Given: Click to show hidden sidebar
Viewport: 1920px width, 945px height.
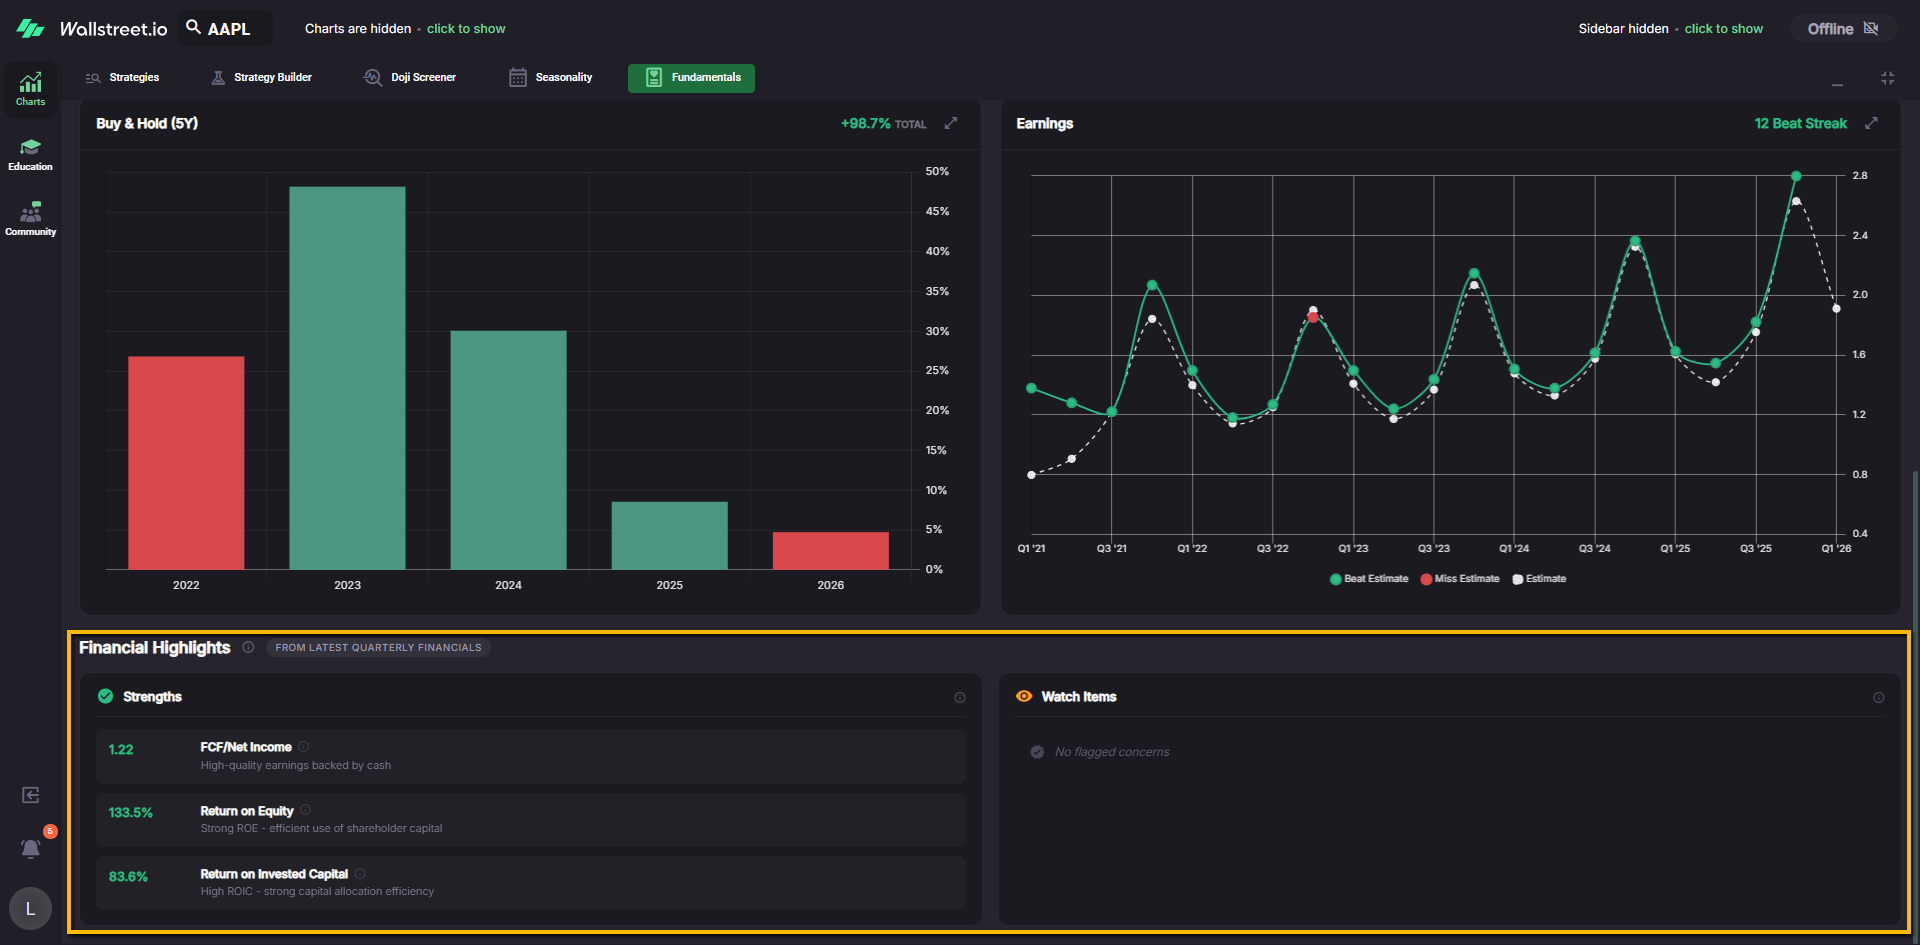Looking at the screenshot, I should (x=1723, y=29).
